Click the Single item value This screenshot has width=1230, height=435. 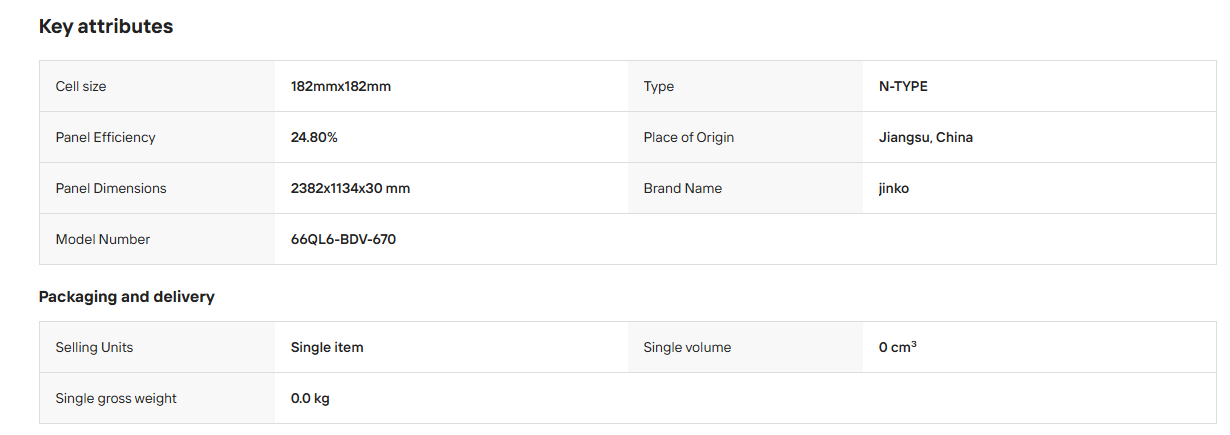(327, 348)
